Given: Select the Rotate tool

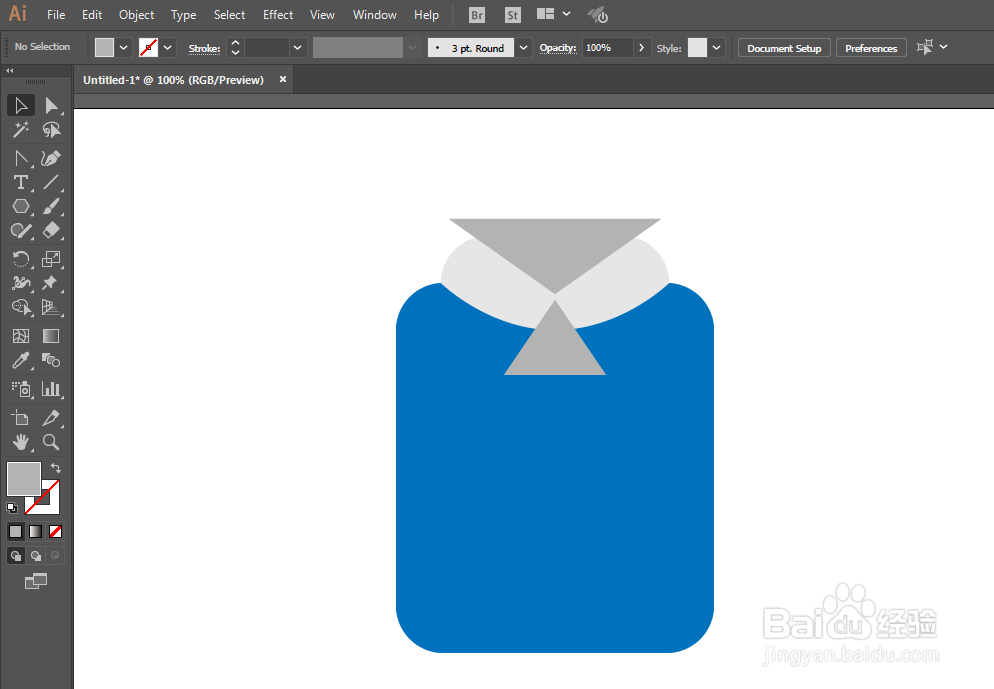Looking at the screenshot, I should click(x=20, y=259).
